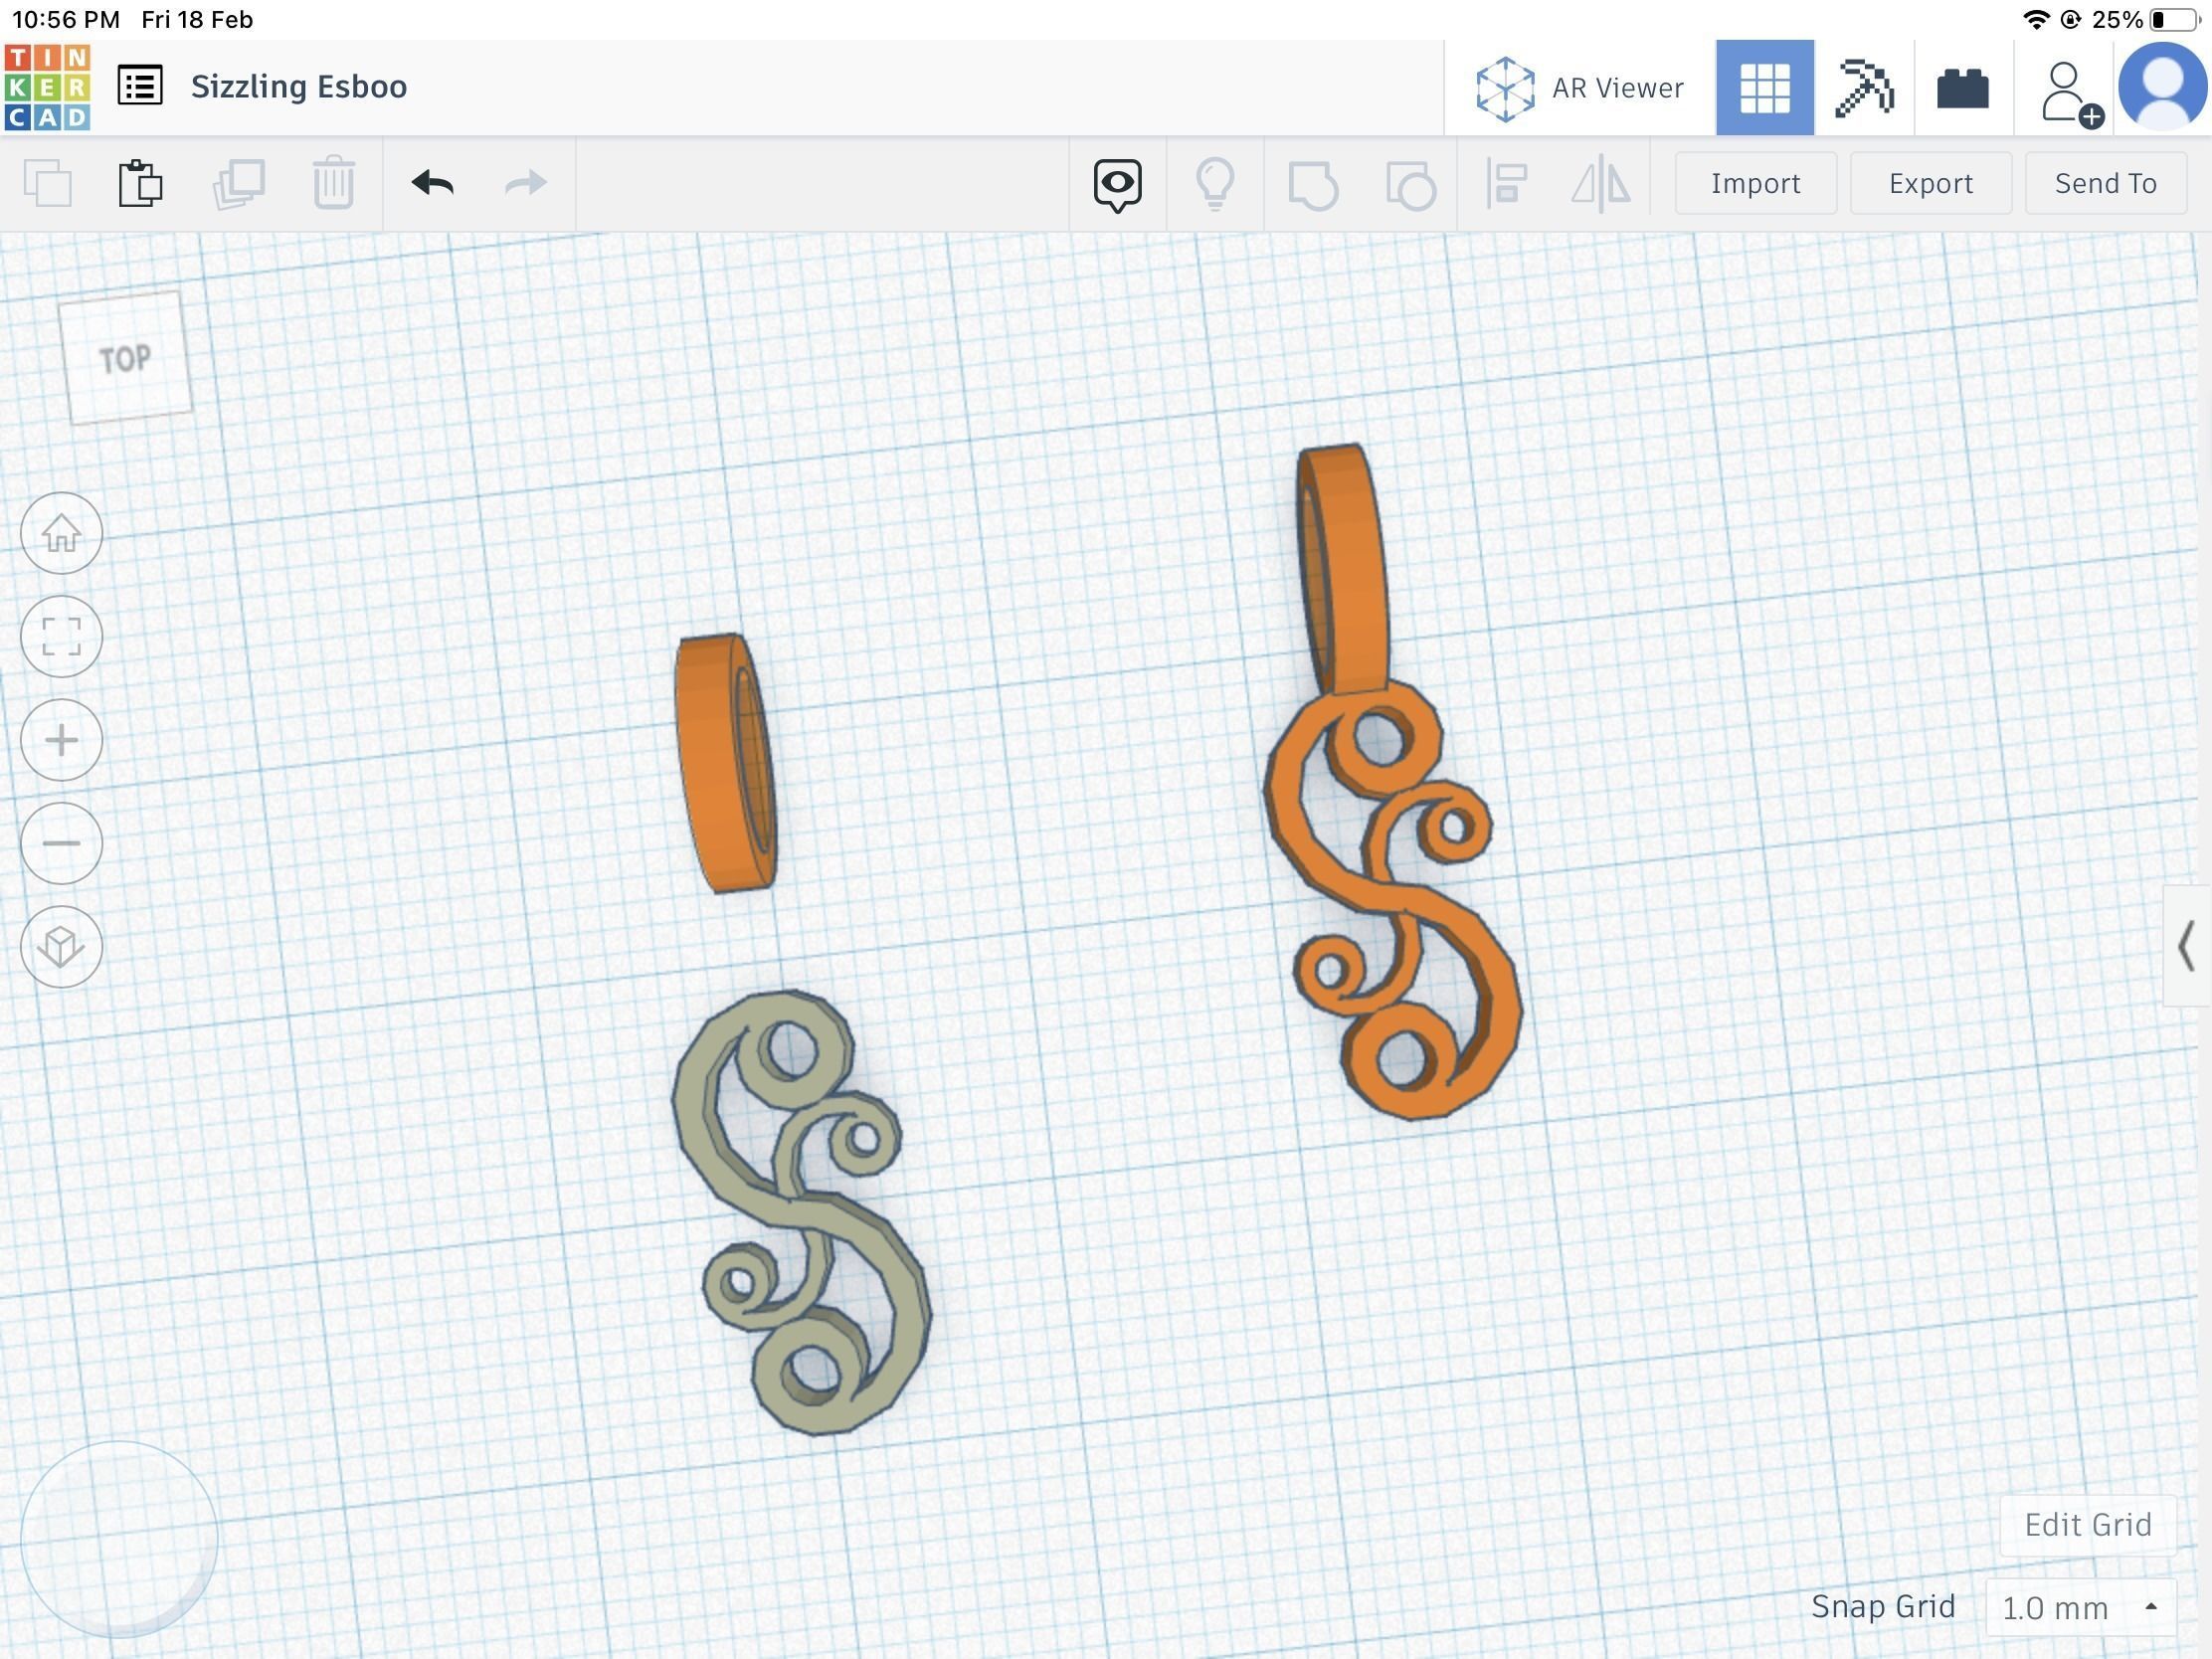2212x1659 pixels.
Task: Click the Group shapes icon
Action: click(x=1313, y=185)
